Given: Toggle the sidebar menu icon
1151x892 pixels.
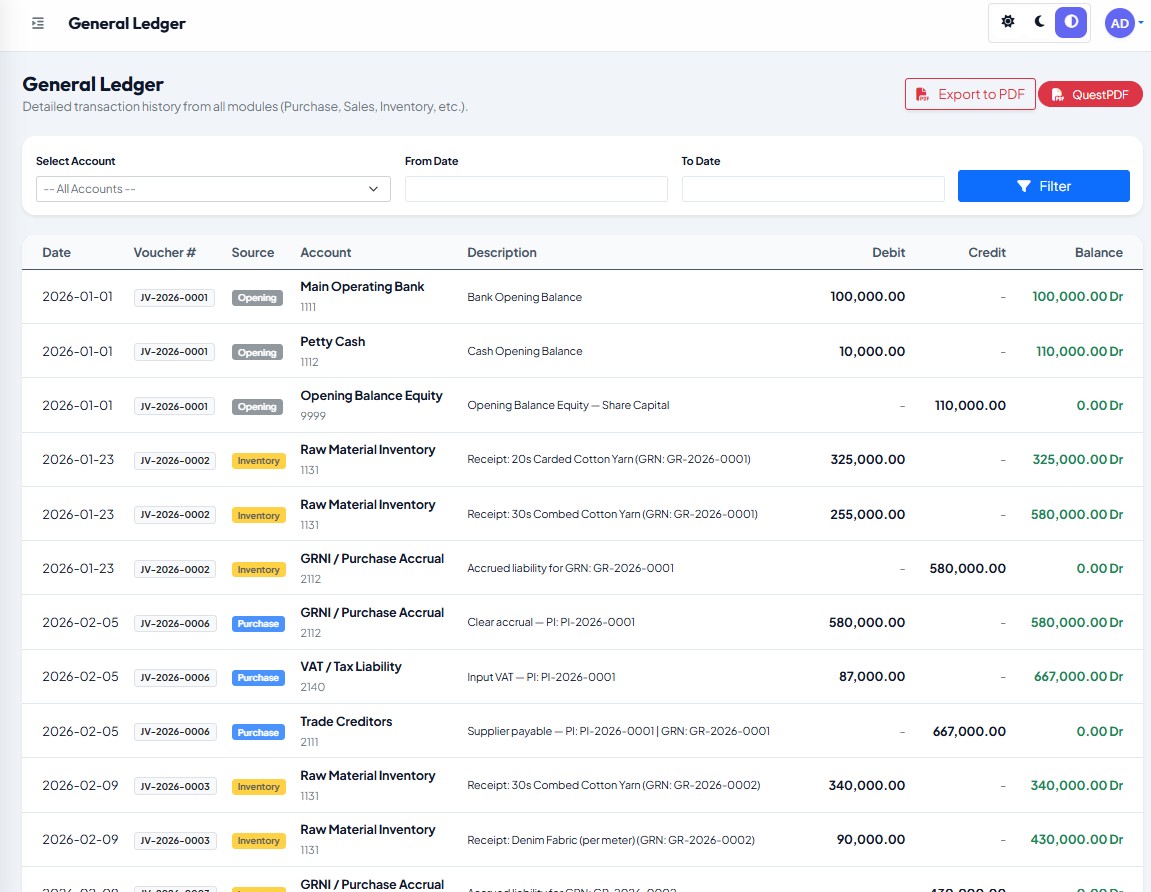Looking at the screenshot, I should click(38, 23).
